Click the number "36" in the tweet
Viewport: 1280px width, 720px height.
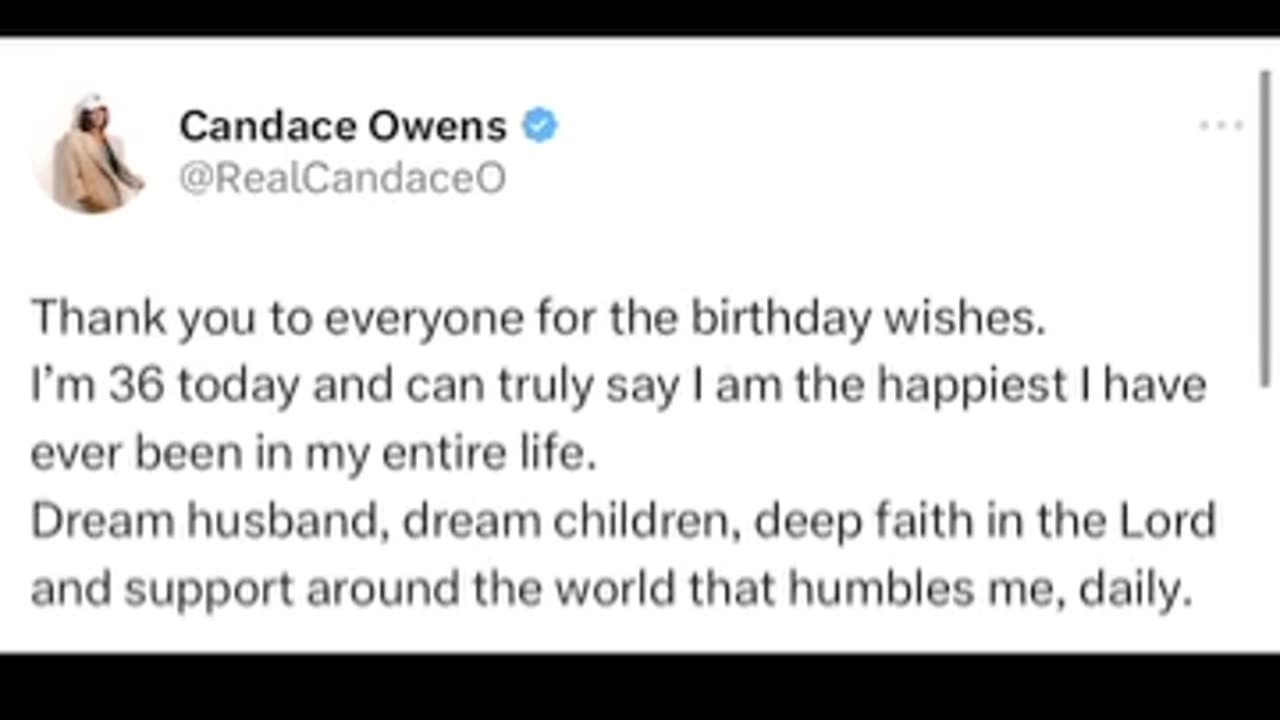pyautogui.click(x=135, y=386)
